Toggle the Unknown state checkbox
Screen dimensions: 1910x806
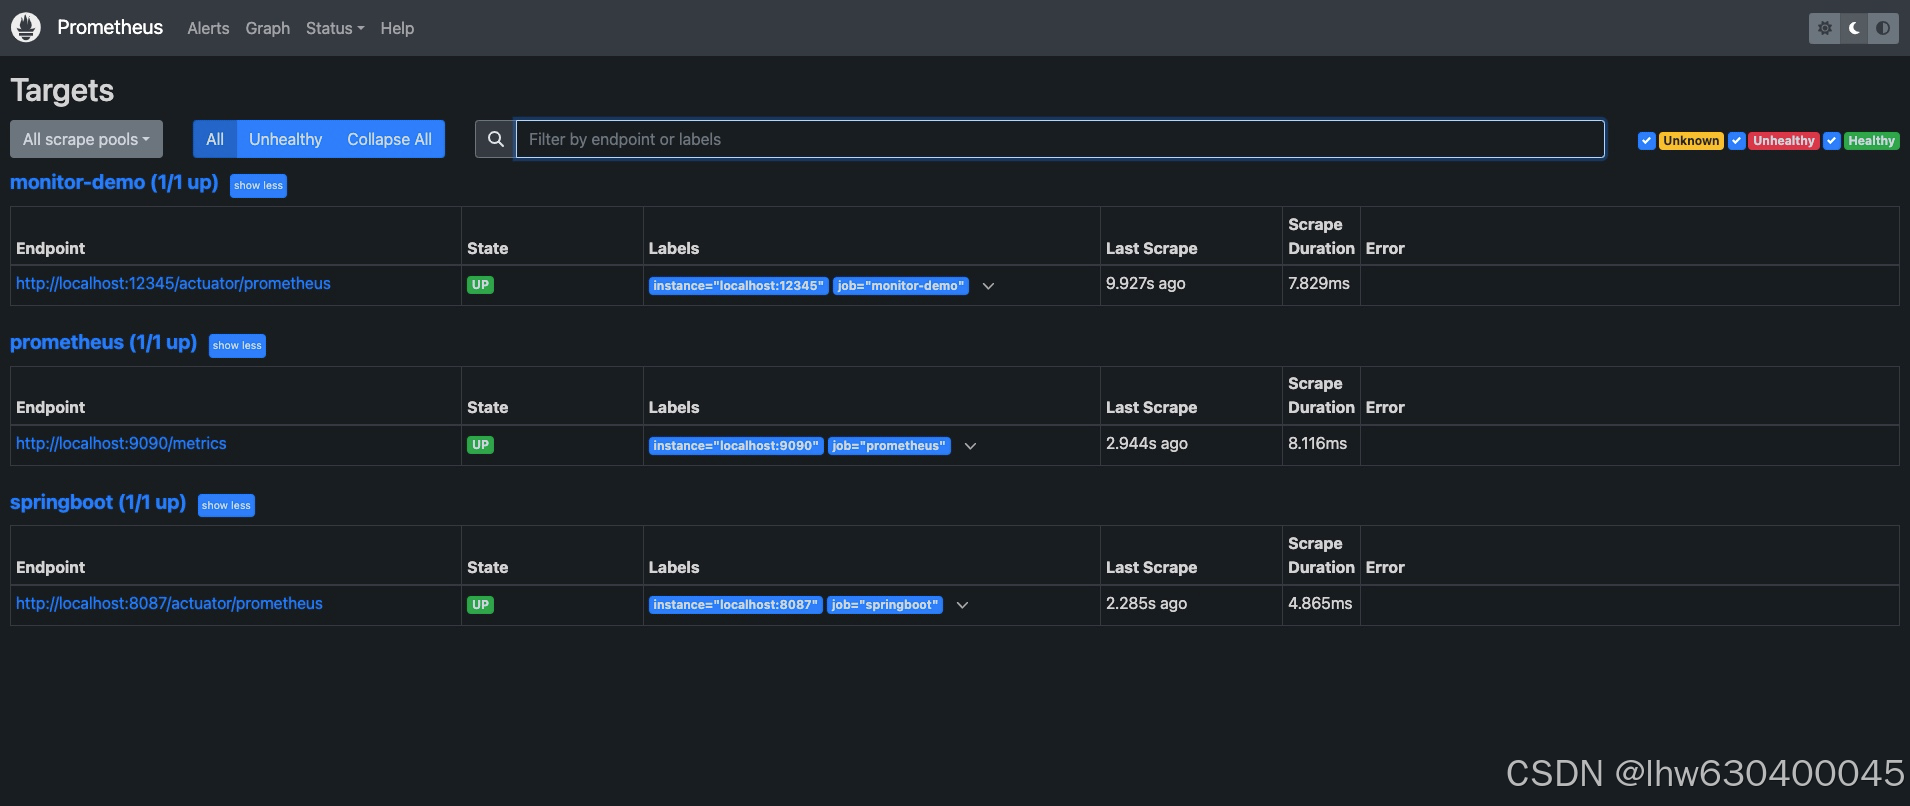tap(1646, 141)
